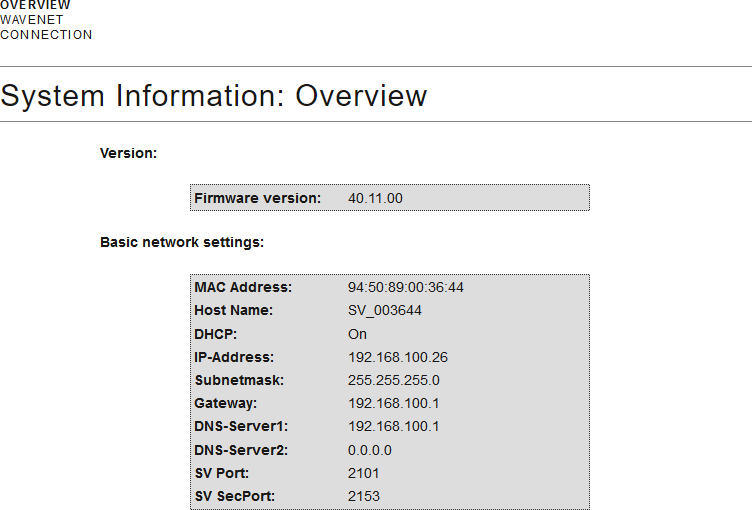The image size is (752, 510).
Task: Go to the WAVENET page link
Action: pyautogui.click(x=32, y=20)
